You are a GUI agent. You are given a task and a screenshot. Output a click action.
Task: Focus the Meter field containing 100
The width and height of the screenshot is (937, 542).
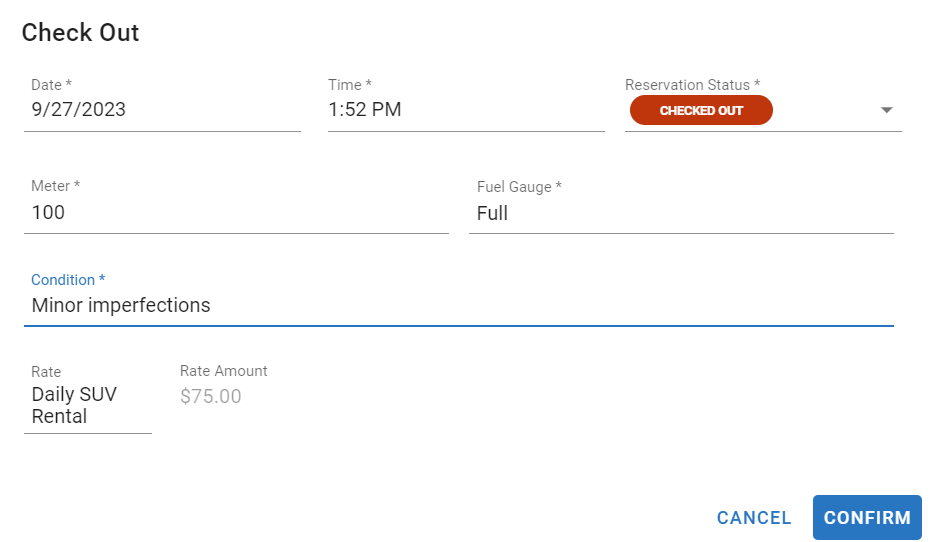pyautogui.click(x=235, y=213)
